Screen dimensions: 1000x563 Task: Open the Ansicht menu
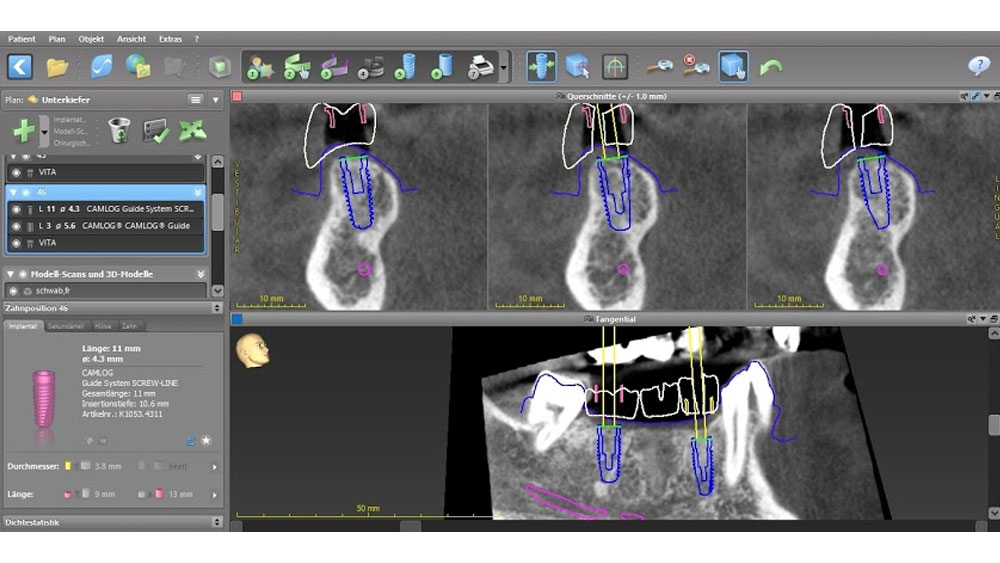(x=131, y=39)
